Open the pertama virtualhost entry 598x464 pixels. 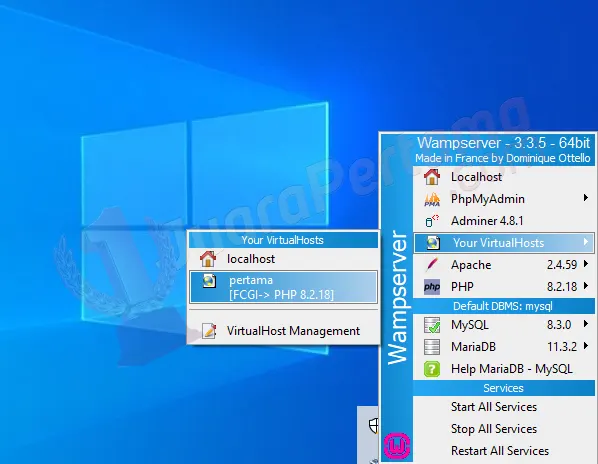(x=283, y=287)
